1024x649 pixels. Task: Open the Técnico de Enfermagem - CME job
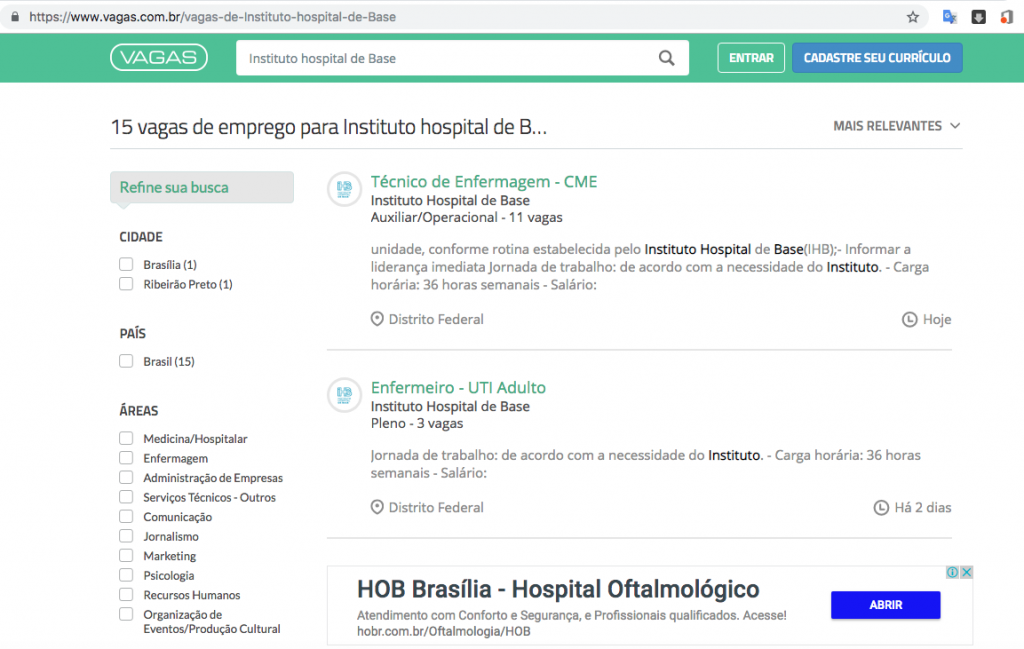[483, 182]
